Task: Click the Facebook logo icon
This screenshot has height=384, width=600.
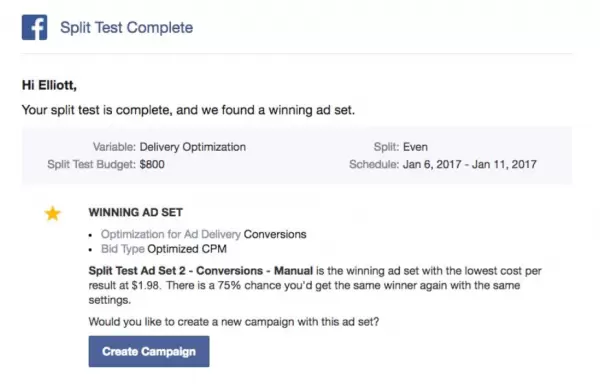Action: (34, 28)
